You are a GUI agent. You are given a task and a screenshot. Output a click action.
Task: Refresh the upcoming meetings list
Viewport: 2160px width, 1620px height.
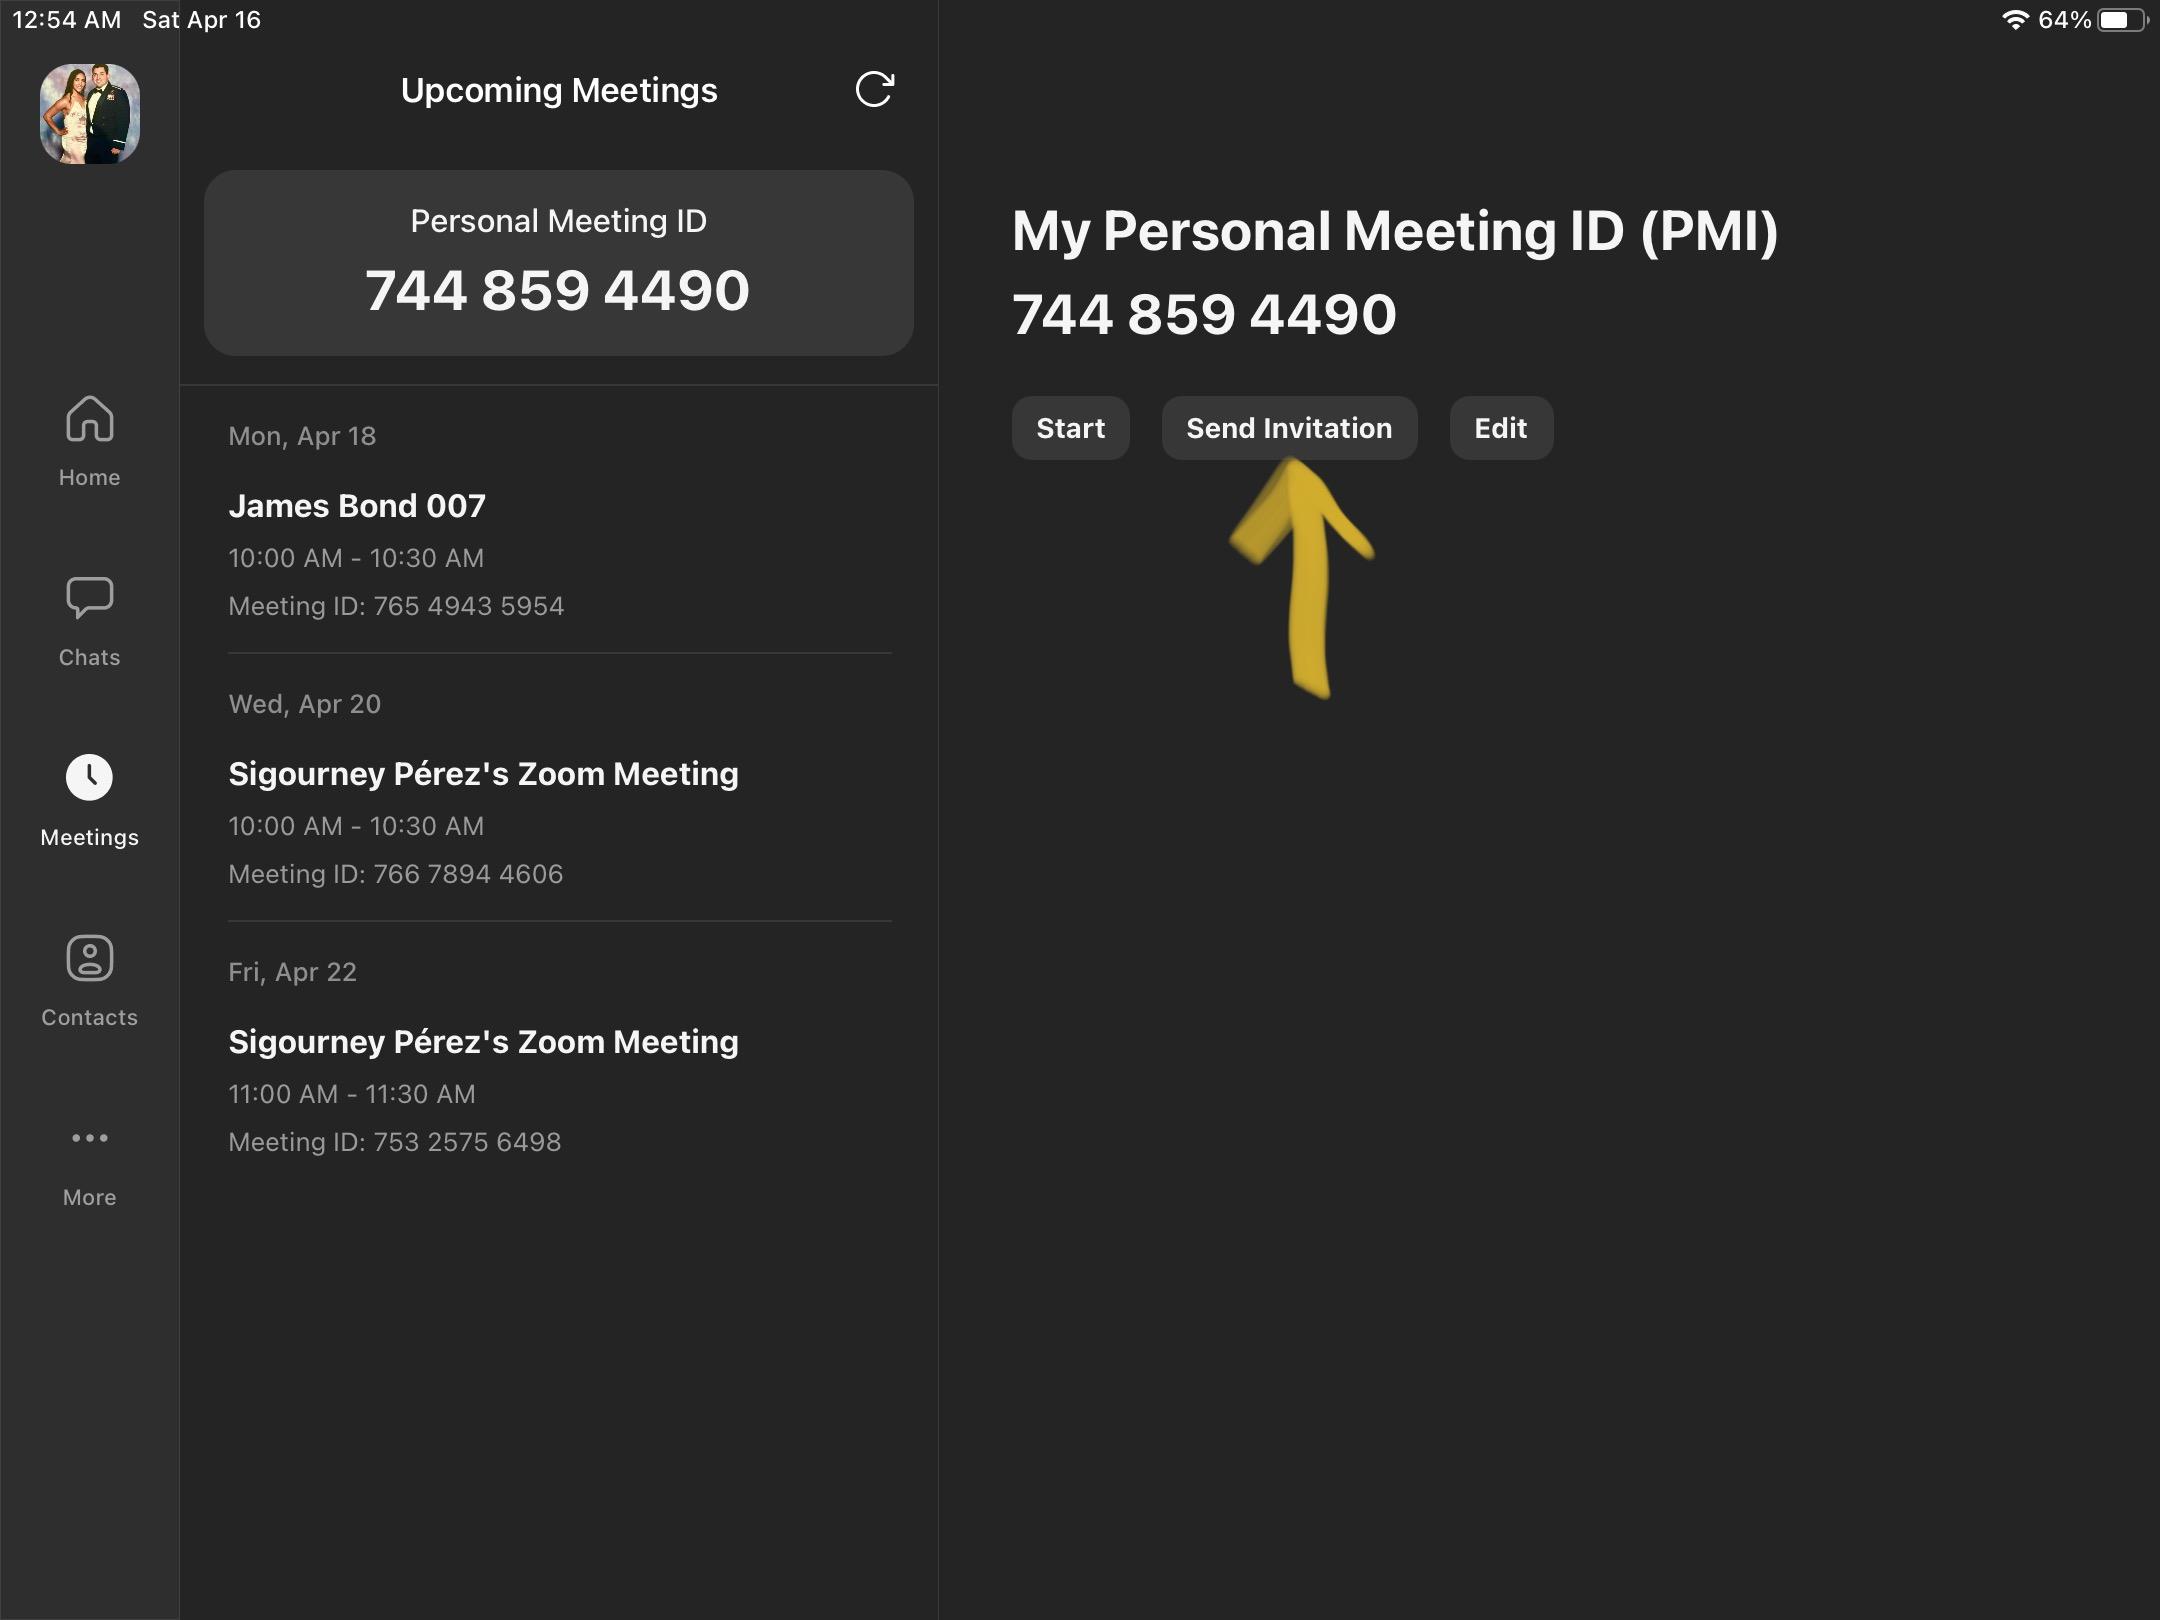coord(874,90)
